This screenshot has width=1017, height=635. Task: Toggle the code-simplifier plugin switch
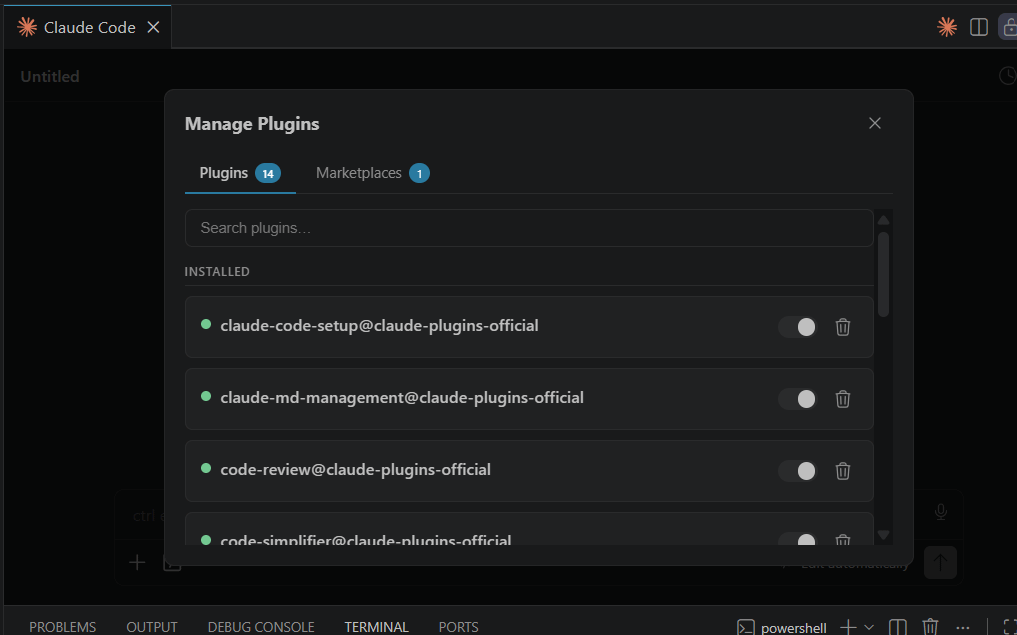(797, 539)
